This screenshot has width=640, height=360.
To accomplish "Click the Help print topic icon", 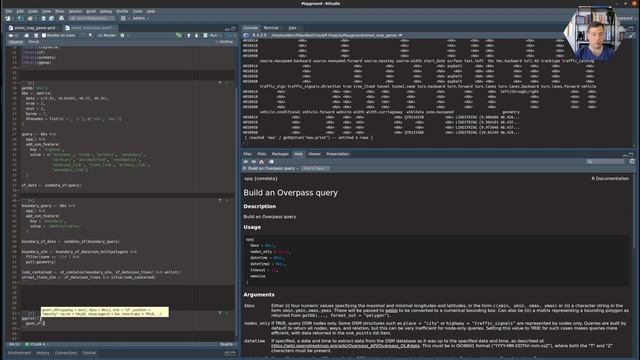I will tap(271, 162).
